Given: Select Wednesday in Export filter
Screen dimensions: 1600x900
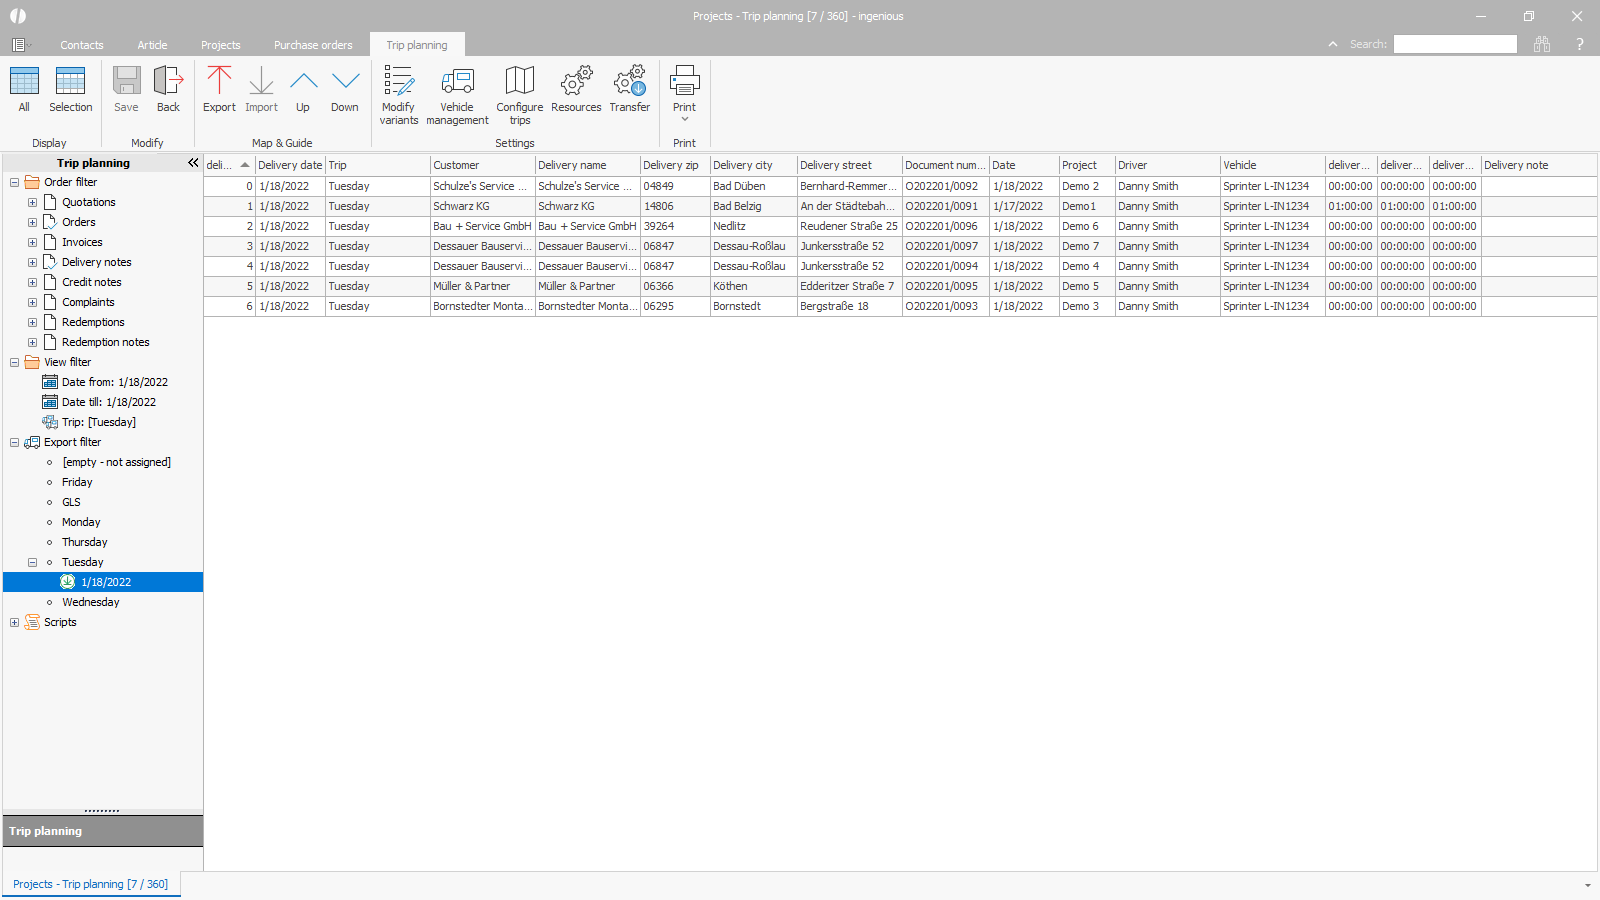Looking at the screenshot, I should [90, 602].
